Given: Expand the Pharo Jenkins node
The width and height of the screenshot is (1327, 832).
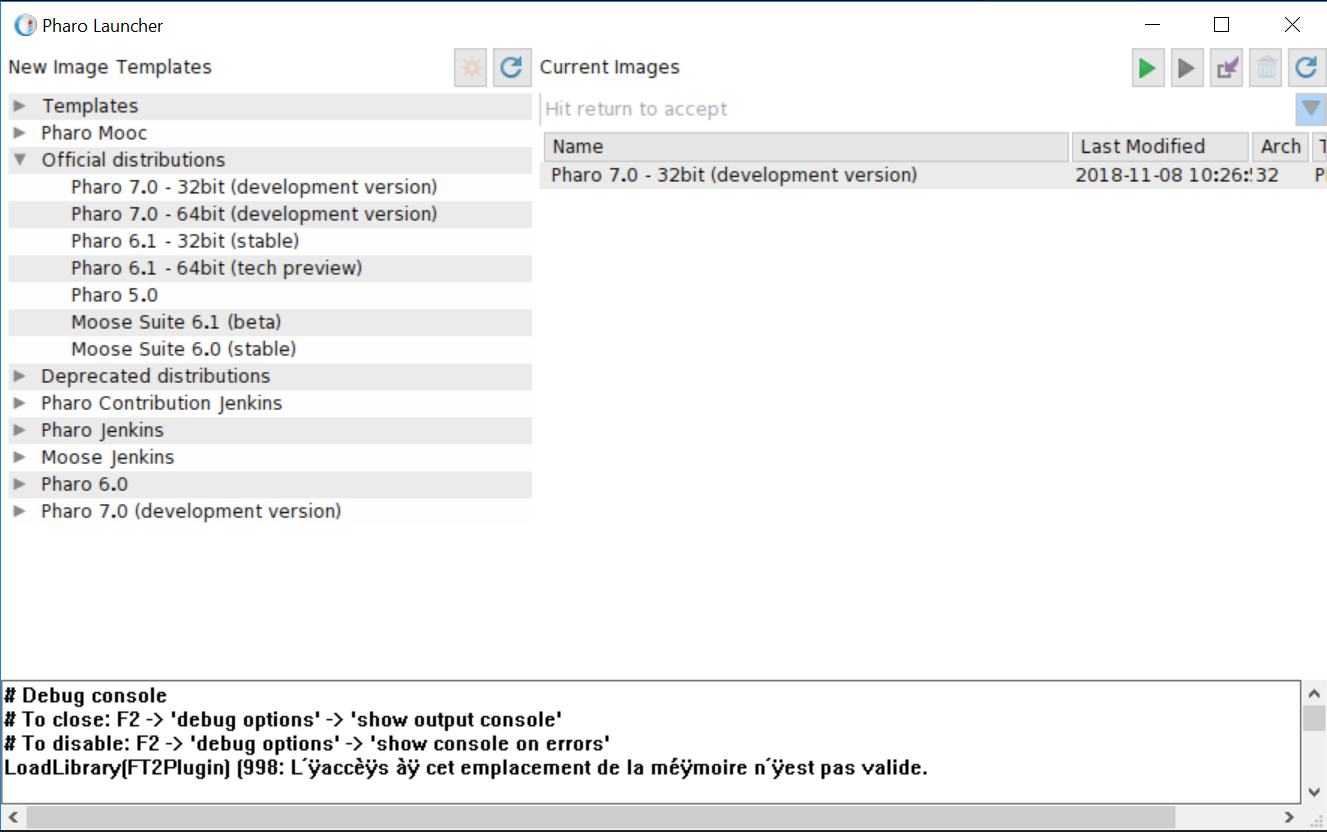Looking at the screenshot, I should click(x=19, y=430).
